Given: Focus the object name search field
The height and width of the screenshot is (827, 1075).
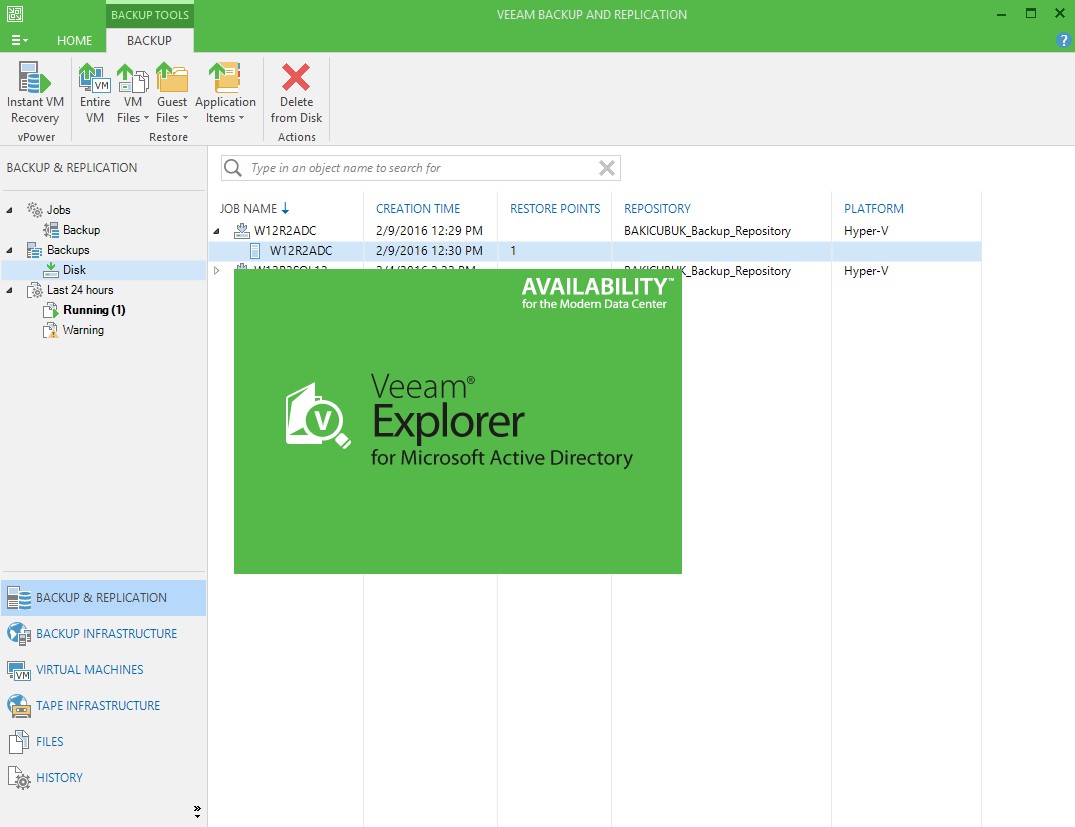Looking at the screenshot, I should coord(420,168).
